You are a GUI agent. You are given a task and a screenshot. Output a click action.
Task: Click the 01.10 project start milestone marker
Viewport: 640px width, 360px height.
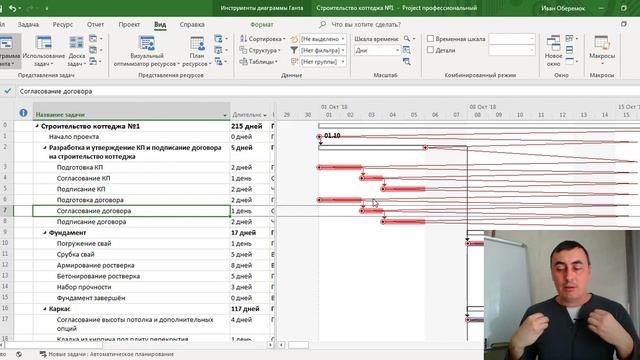[x=319, y=137]
